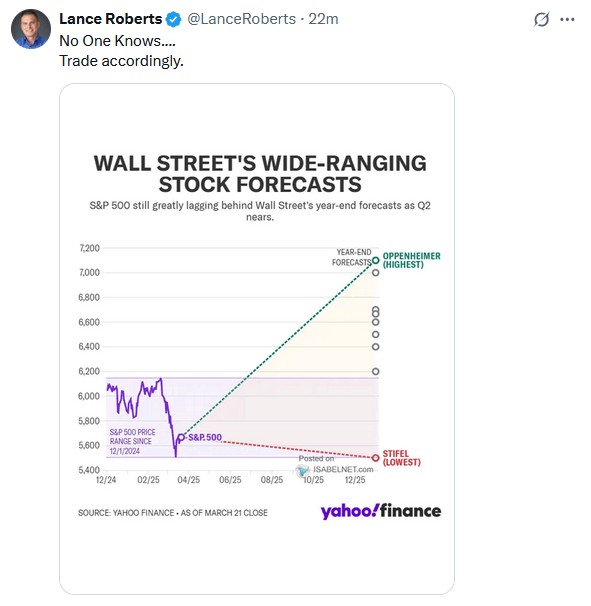Click the OPPENHEIMER (HIGHEST) green label
This screenshot has height=606, width=591.
411,260
